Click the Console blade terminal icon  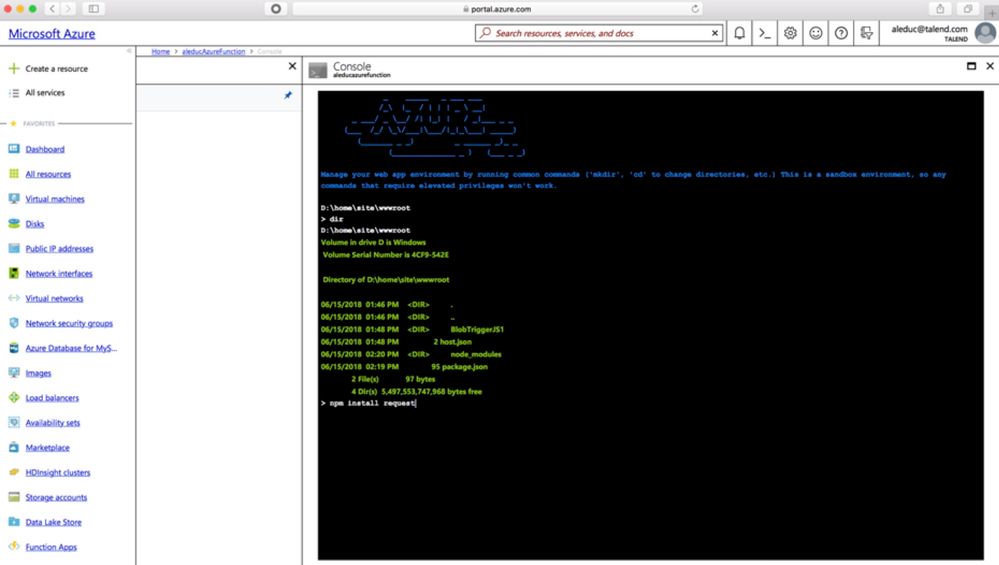coord(317,70)
